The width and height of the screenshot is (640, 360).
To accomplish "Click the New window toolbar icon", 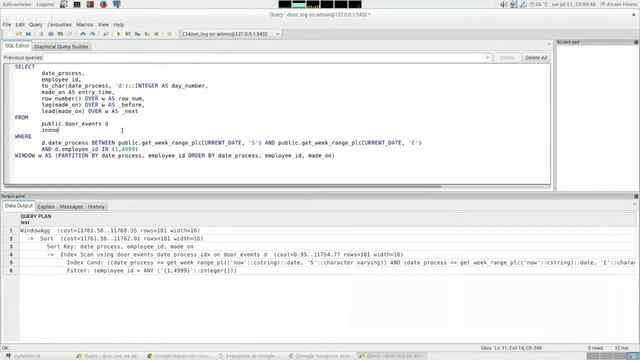I will 9,34.
